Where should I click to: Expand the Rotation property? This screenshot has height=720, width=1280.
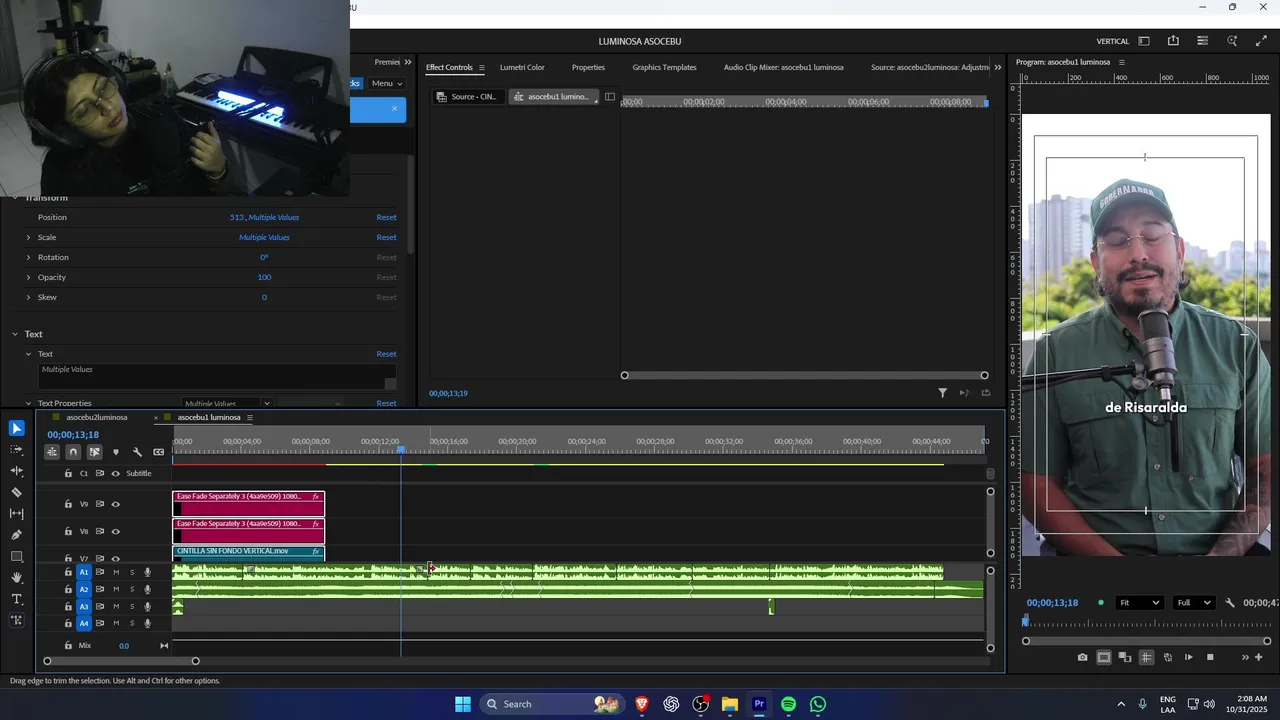(28, 257)
